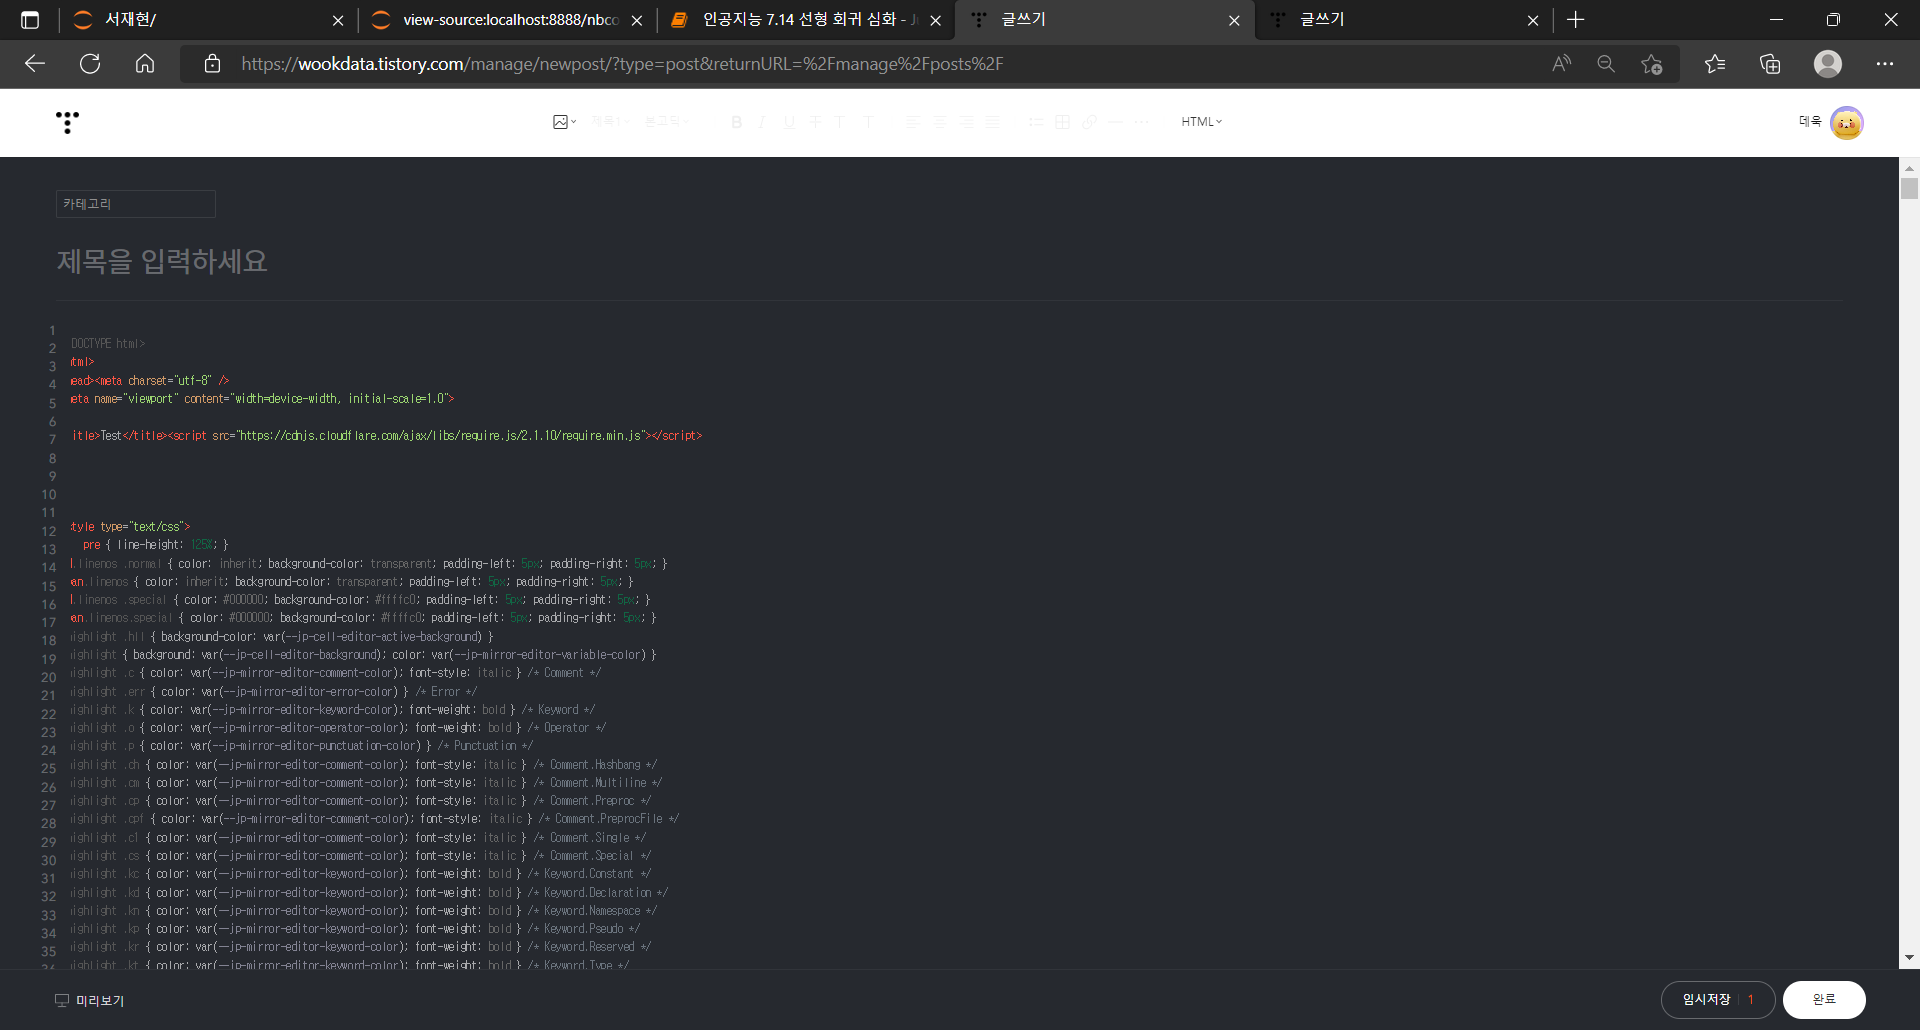Open the more tools ellipsis in editor toolbar

[x=1142, y=122]
